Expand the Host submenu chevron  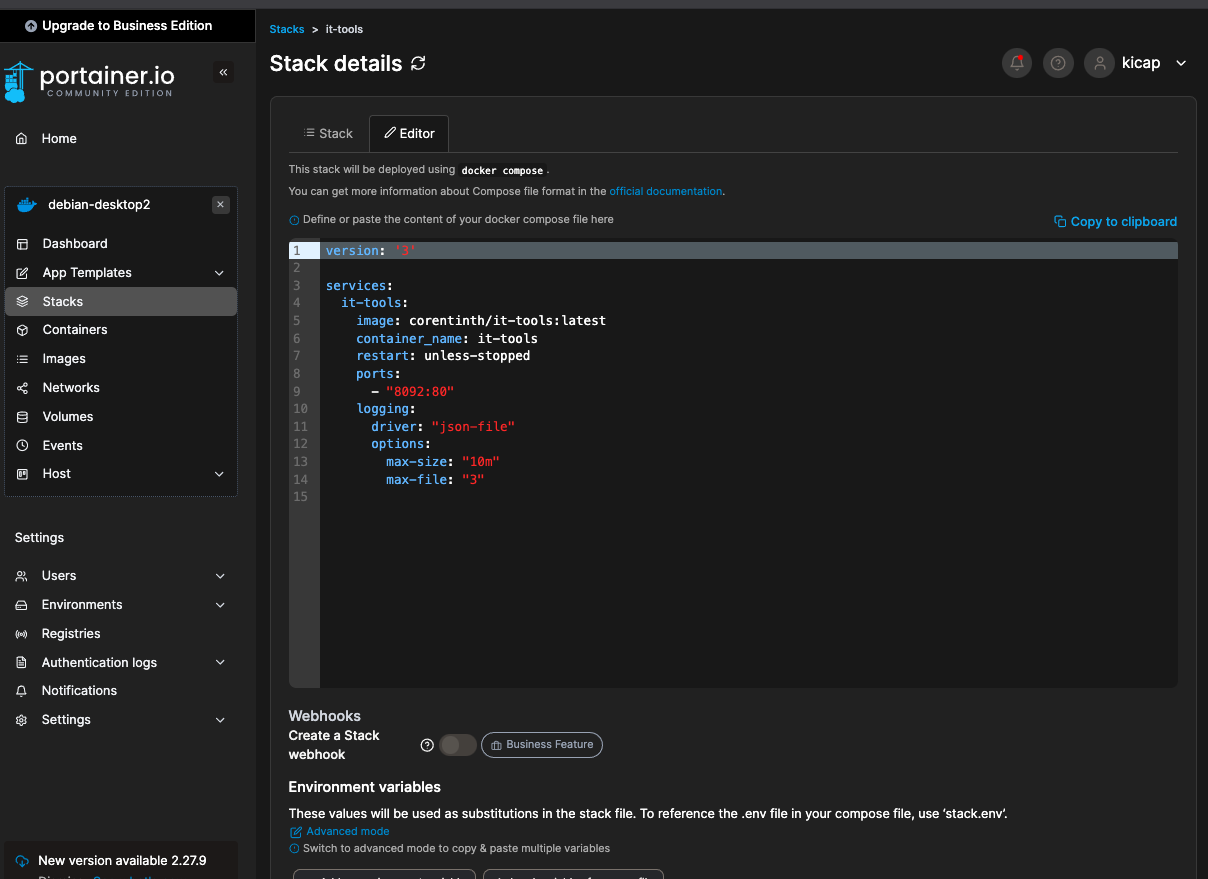(220, 474)
